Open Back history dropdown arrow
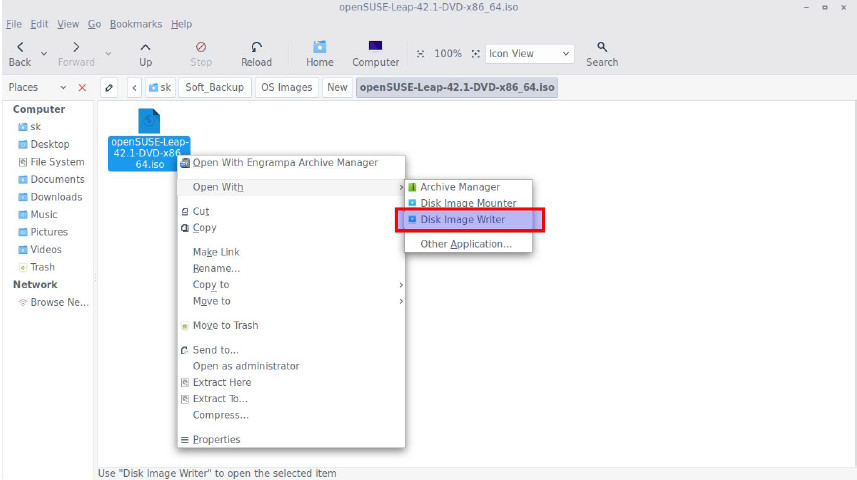 44,54
